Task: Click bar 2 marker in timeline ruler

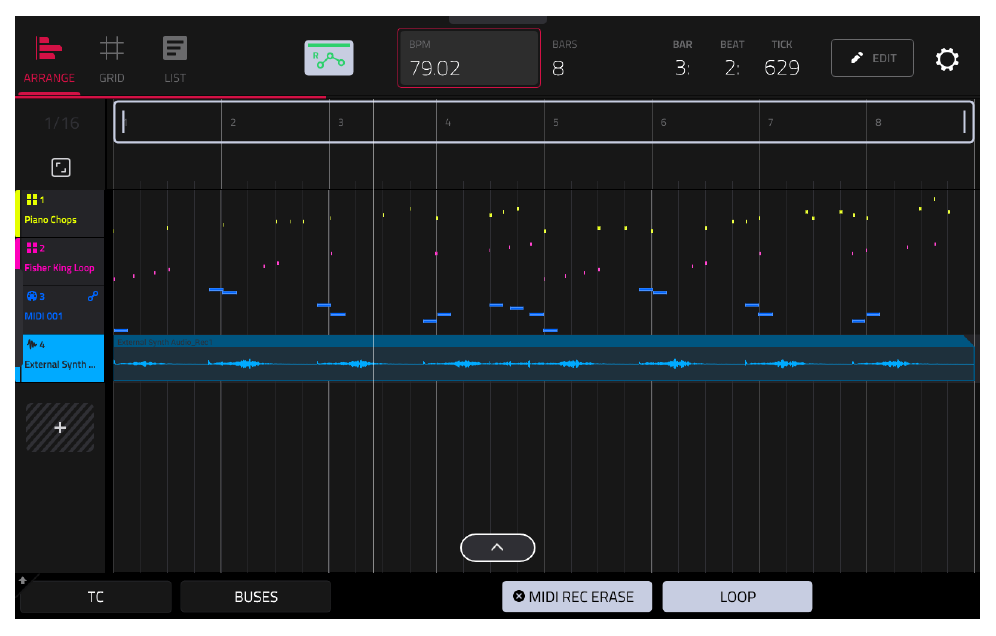Action: click(x=233, y=123)
